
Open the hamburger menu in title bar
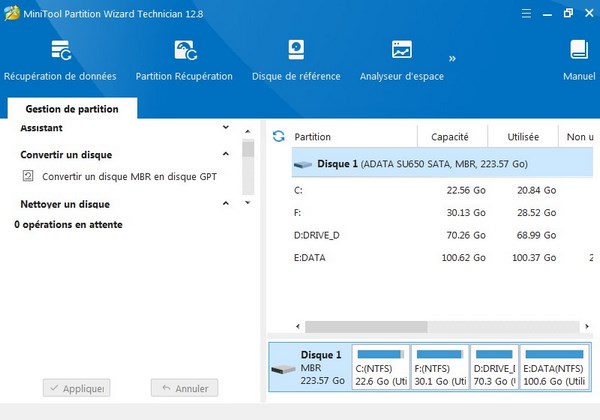pos(526,13)
